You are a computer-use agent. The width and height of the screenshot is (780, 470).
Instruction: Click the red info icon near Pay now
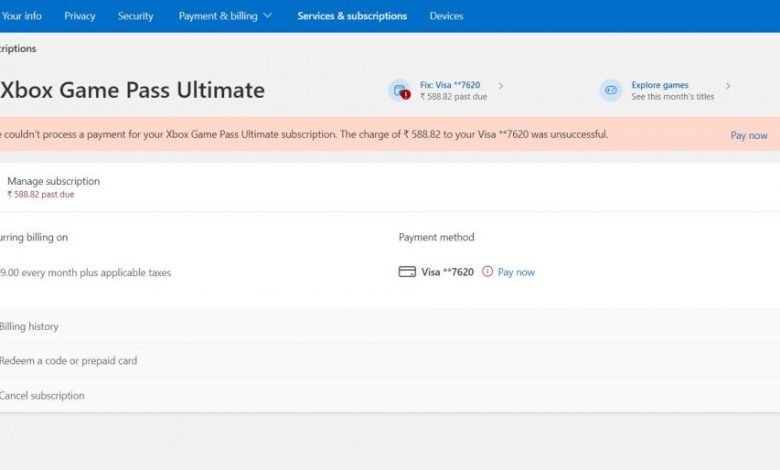tap(488, 272)
